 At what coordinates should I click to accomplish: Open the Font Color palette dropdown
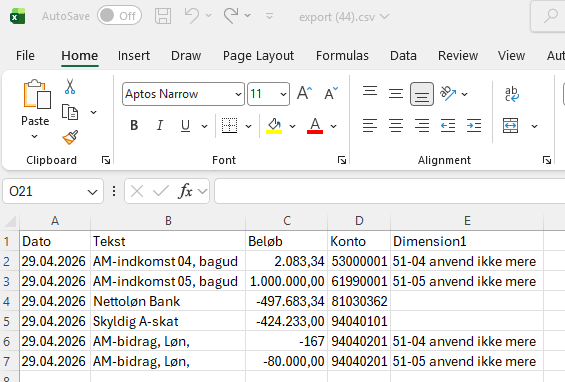coord(333,126)
